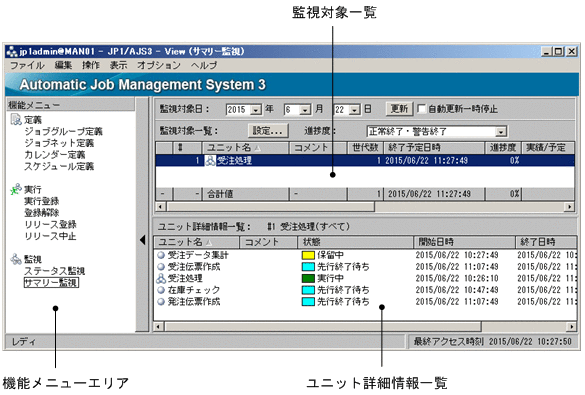This screenshot has width=585, height=395.
Task: Click the 状態 column header in the unit detail list
Action: (x=356, y=242)
